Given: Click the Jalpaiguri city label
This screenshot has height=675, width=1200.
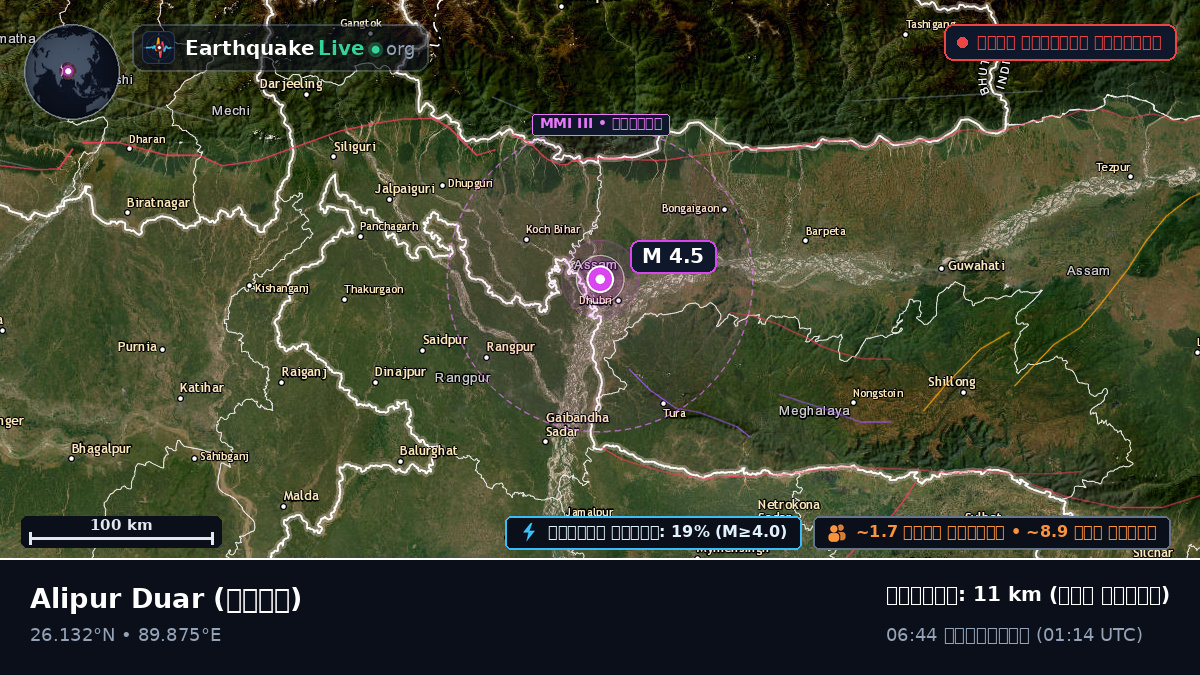Looking at the screenshot, I should [404, 188].
